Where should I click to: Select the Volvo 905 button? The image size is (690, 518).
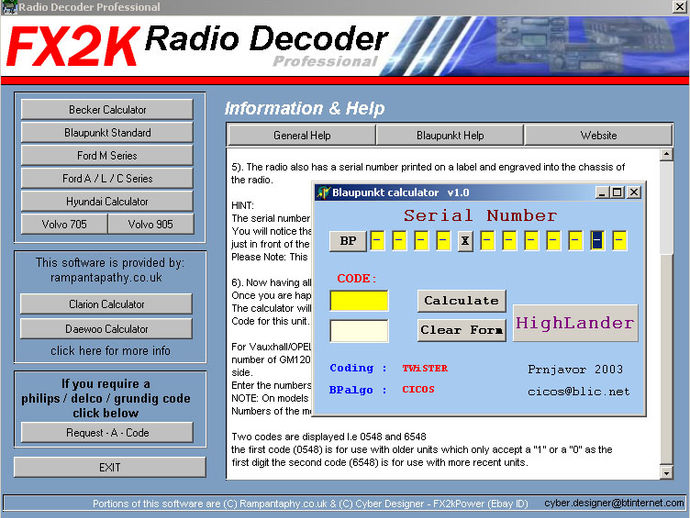click(150, 224)
